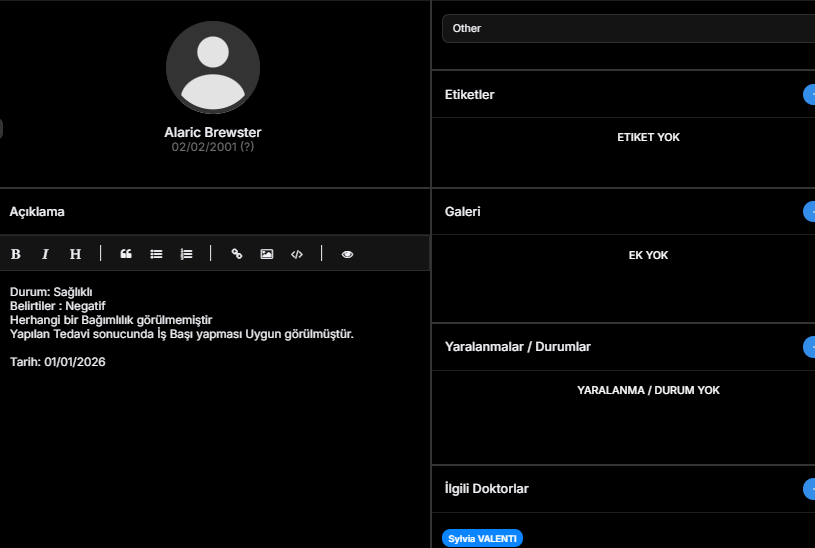Insert a code block with the code icon
This screenshot has height=548, width=815.
pyautogui.click(x=297, y=254)
